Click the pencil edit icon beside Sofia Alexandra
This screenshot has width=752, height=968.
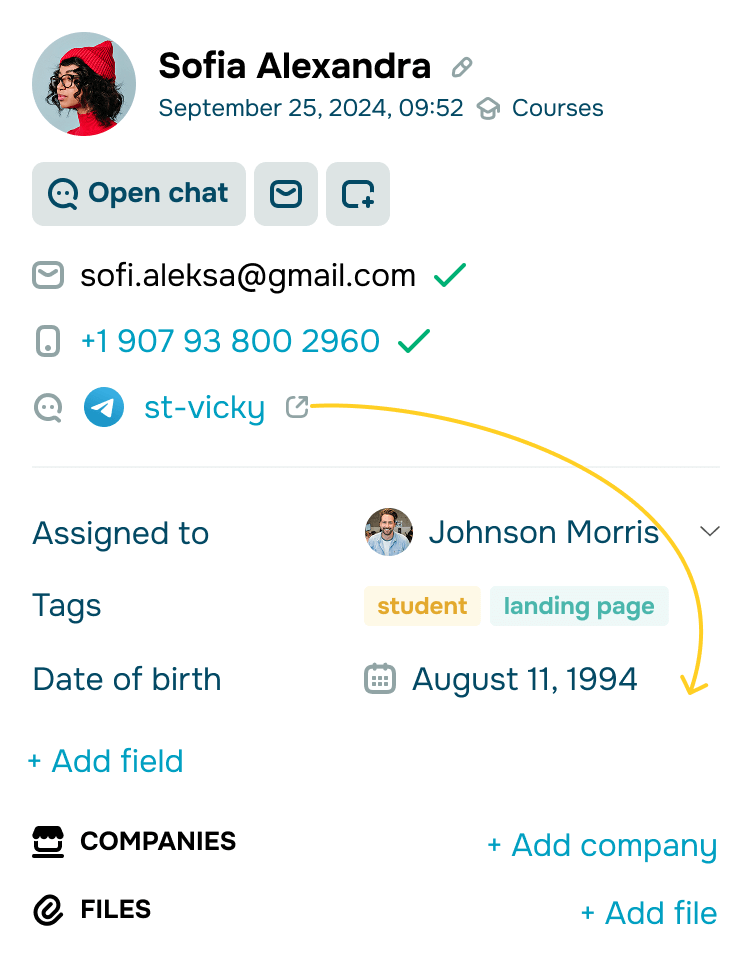(460, 66)
